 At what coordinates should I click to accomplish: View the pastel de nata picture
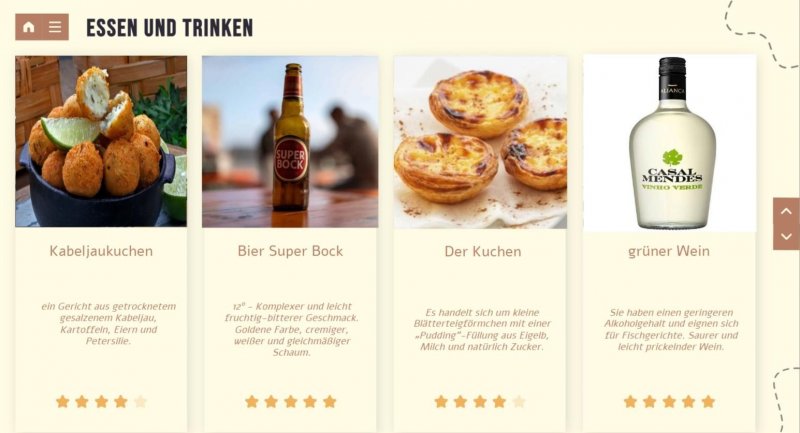point(480,142)
